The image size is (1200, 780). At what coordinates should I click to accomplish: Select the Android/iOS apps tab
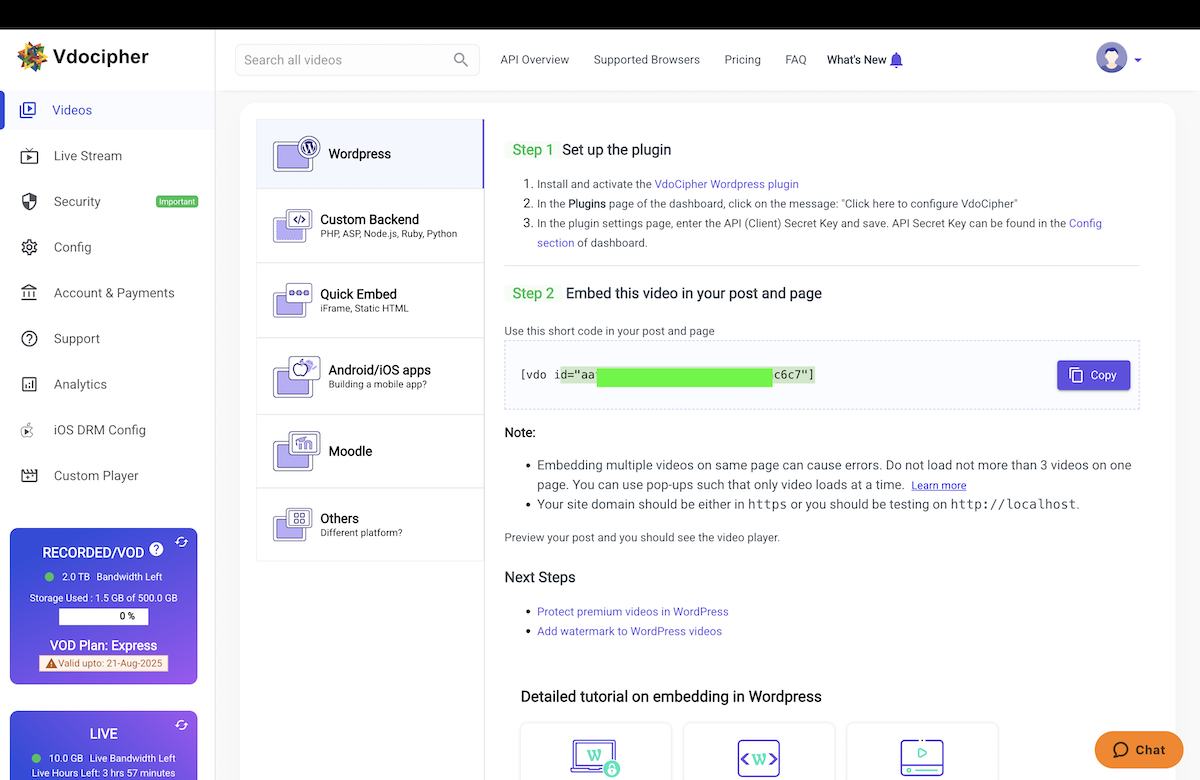tap(370, 376)
